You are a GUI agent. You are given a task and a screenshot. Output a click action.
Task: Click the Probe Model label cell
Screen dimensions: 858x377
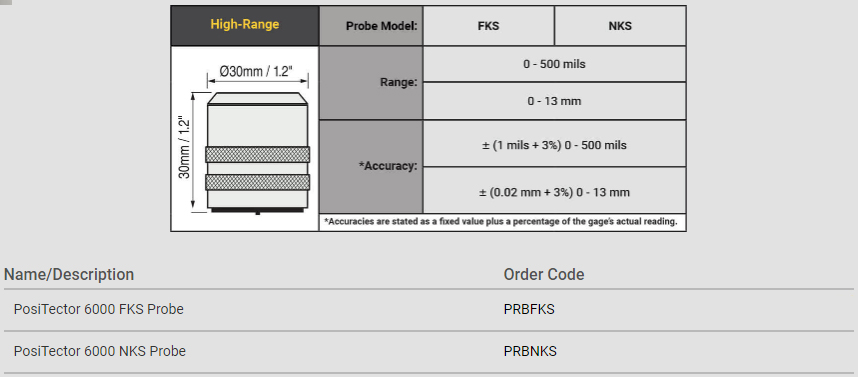coord(371,26)
